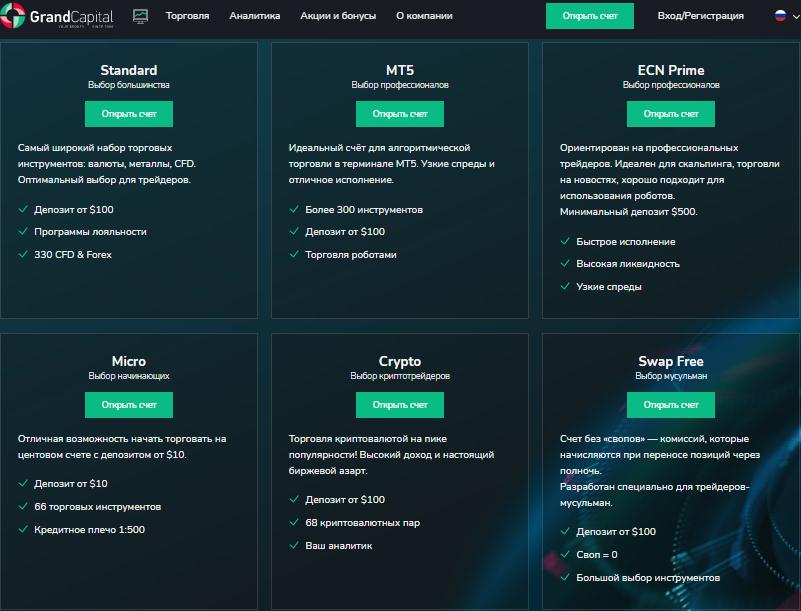801x611 pixels.
Task: Click Открыть счет under ECN Prime
Action: (671, 114)
